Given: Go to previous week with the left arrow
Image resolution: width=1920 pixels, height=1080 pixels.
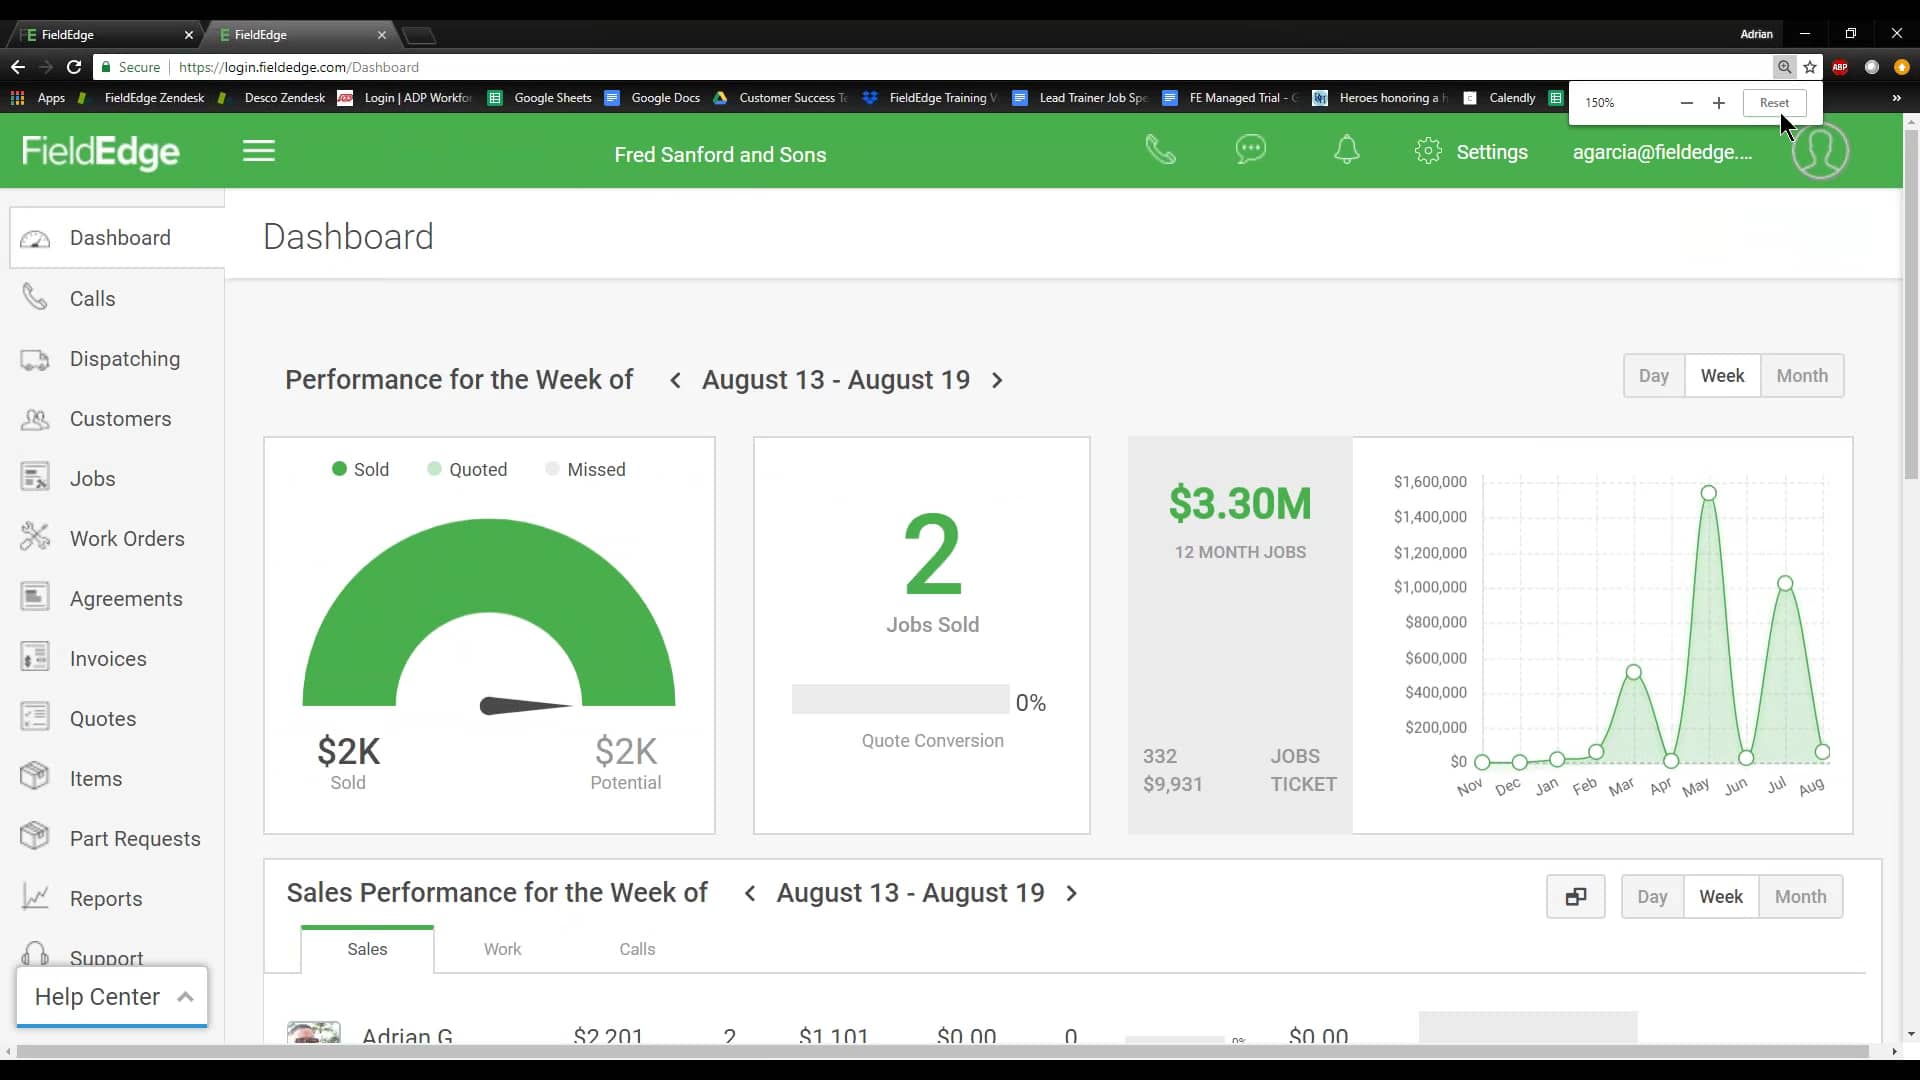Looking at the screenshot, I should pos(675,380).
